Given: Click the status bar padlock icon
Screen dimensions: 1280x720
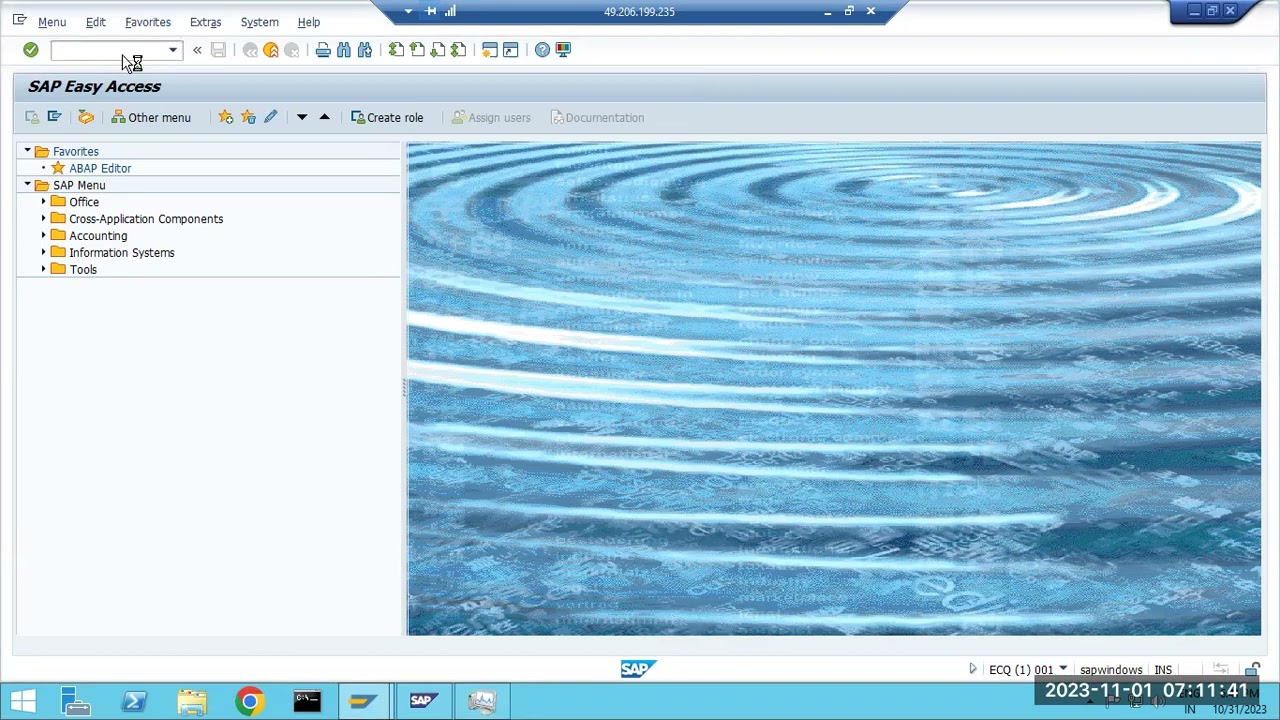Looking at the screenshot, I should pos(1252,670).
